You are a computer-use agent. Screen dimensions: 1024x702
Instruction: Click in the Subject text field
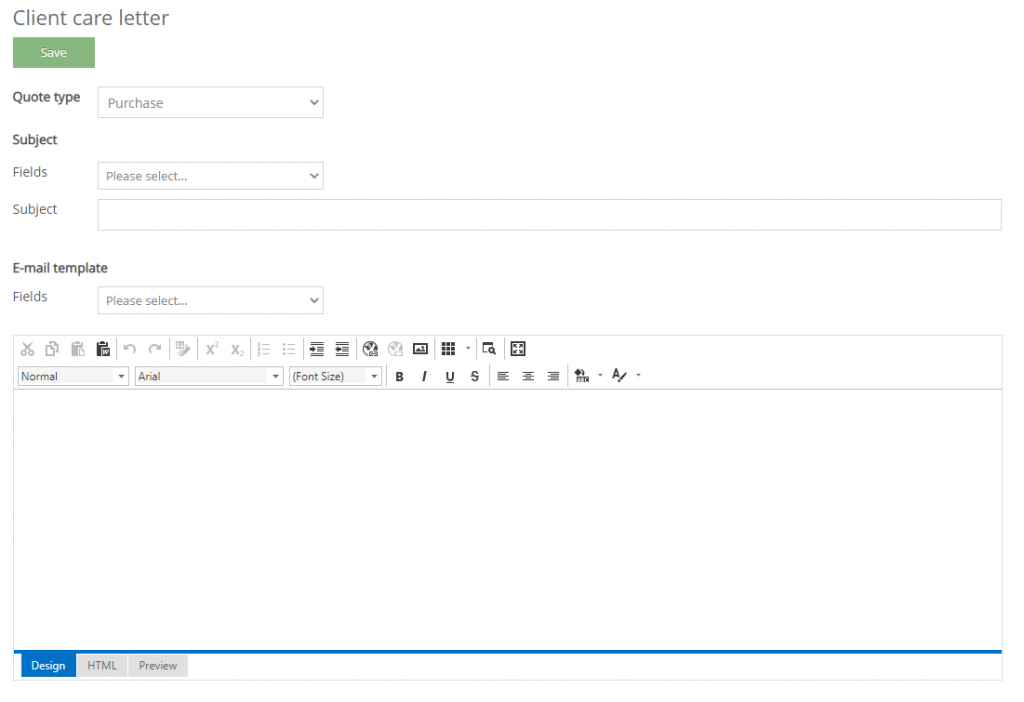pos(549,215)
